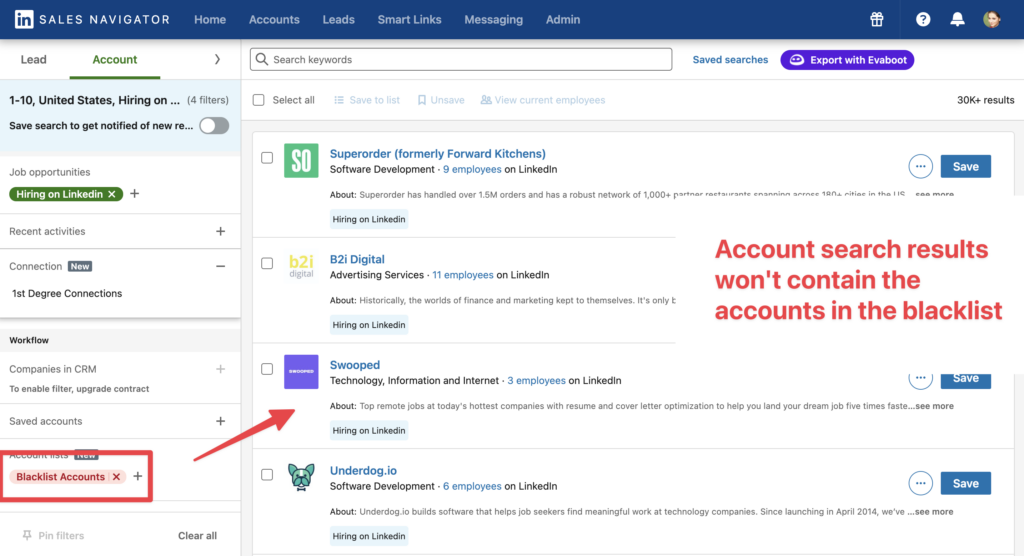Screen dimensions: 1024x556
Task: Collapse the filter panel with chevron
Action: tap(217, 59)
